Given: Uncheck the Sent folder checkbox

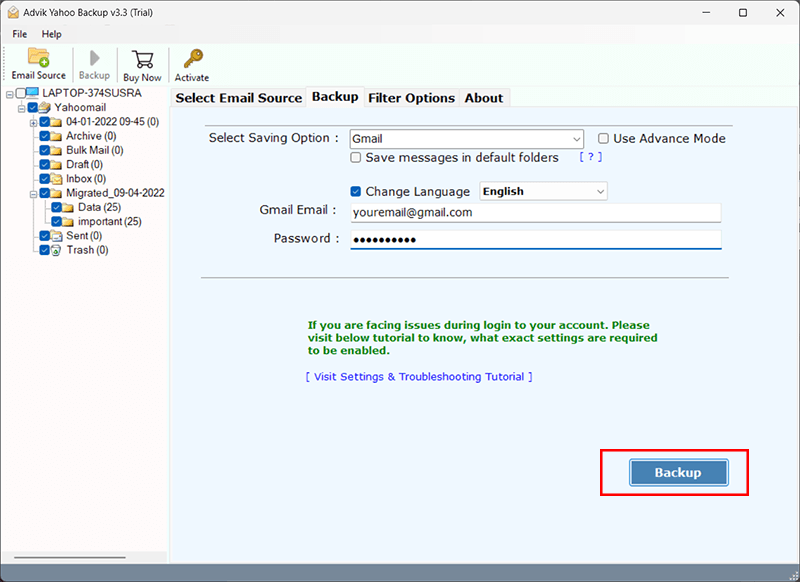Looking at the screenshot, I should tap(44, 236).
